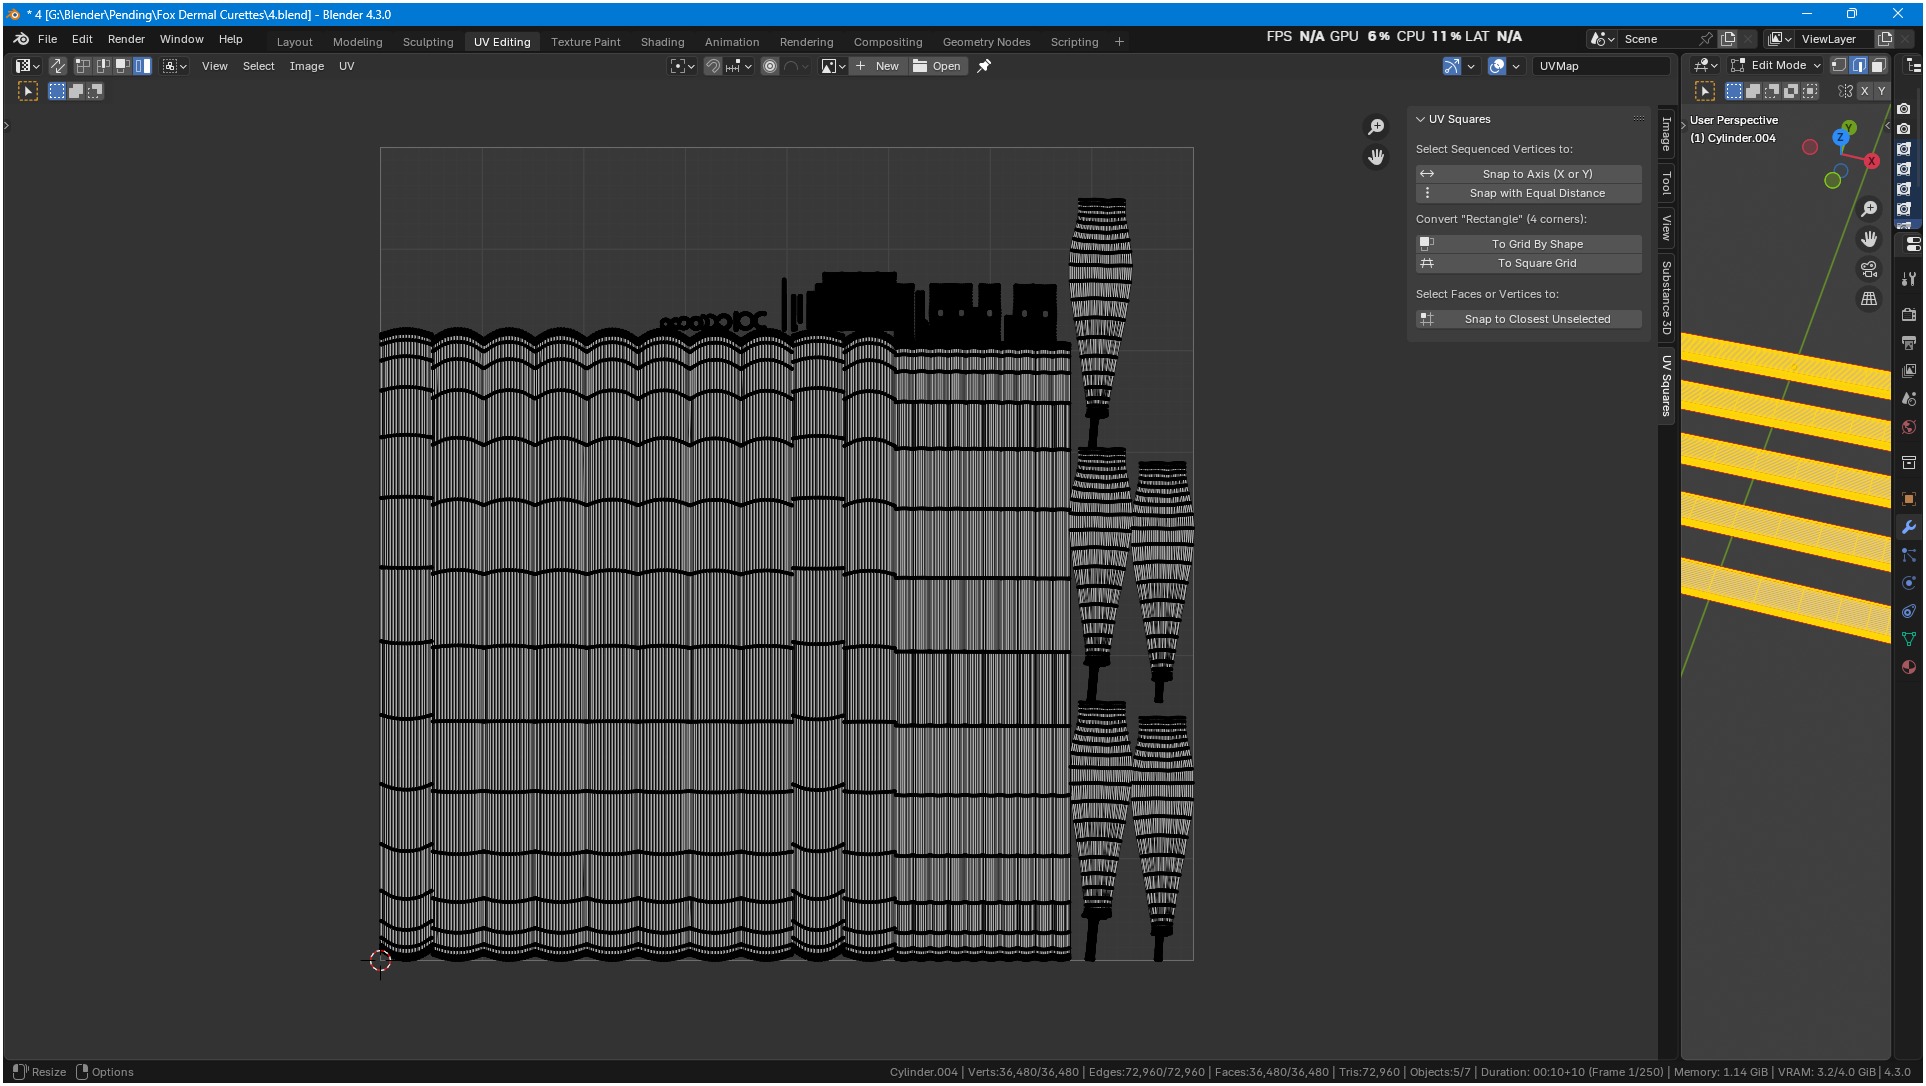Screen dimensions: 1926x1086
Task: Switch to the Texture Paint workspace tab
Action: click(585, 42)
